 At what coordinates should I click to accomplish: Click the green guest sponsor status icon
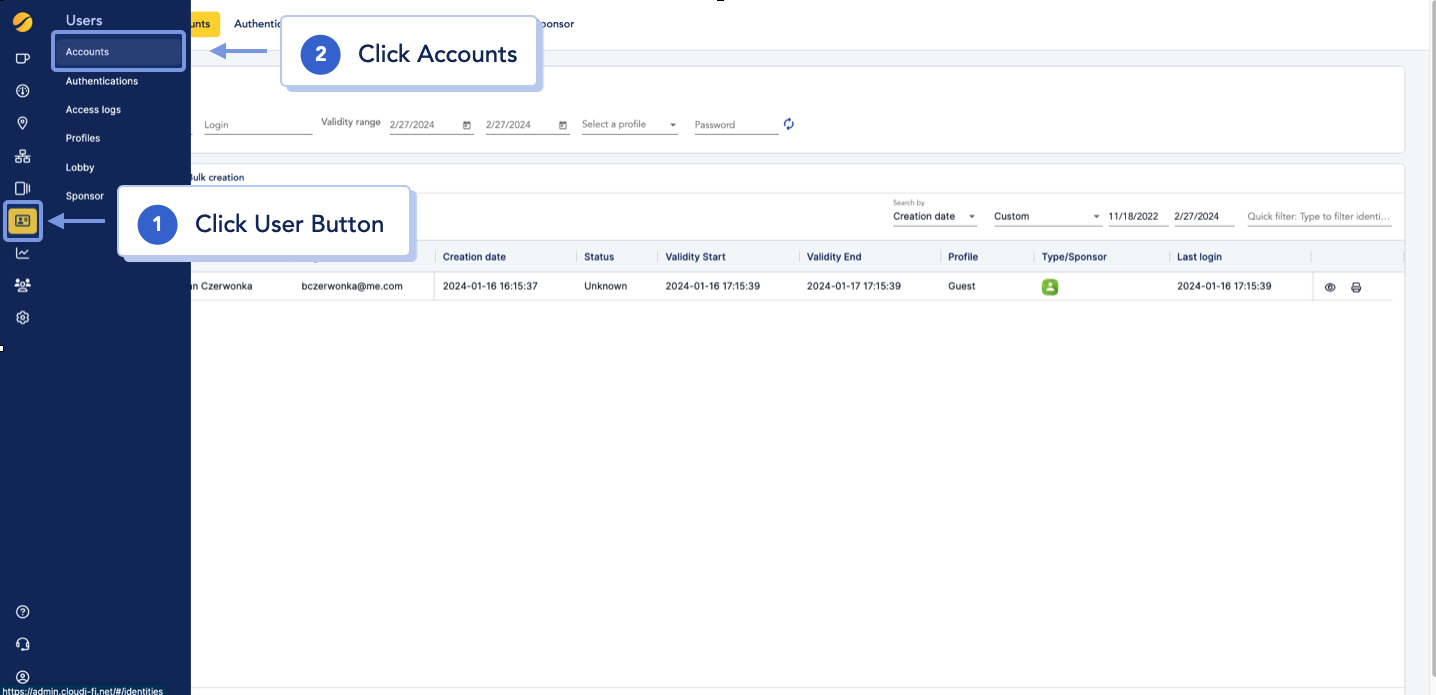click(1049, 287)
